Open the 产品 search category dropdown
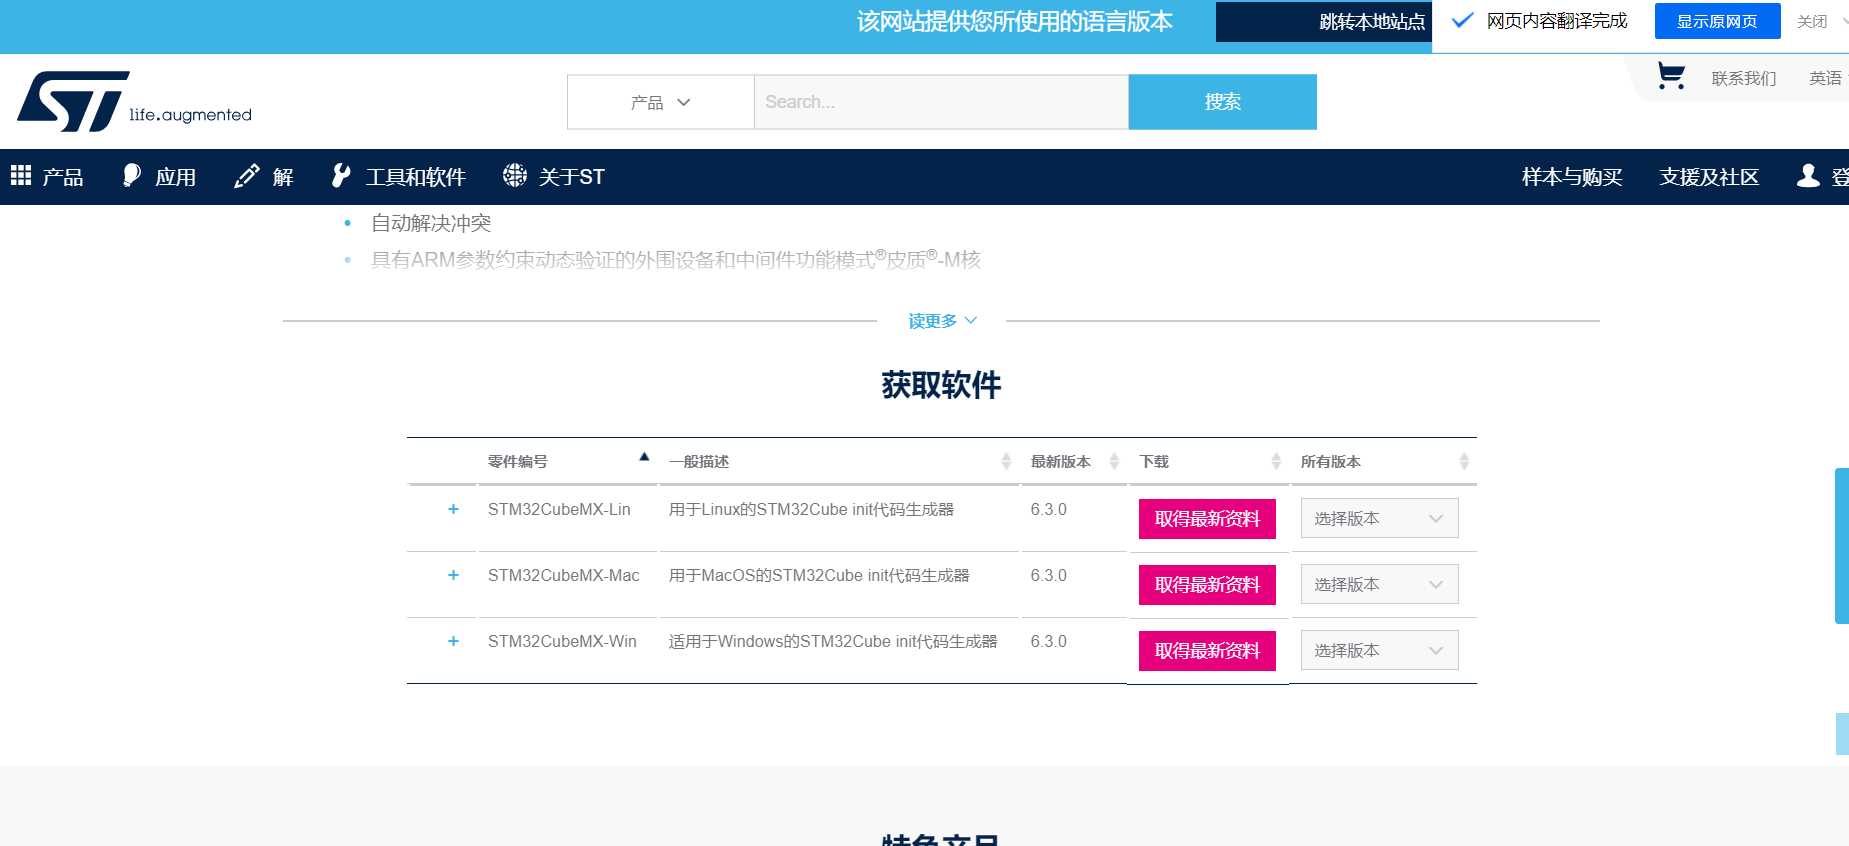Viewport: 1849px width, 846px height. point(660,102)
